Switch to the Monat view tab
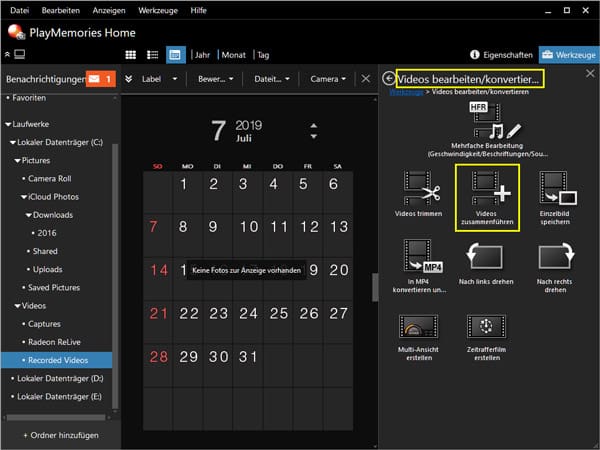Image resolution: width=600 pixels, height=450 pixels. tap(232, 54)
